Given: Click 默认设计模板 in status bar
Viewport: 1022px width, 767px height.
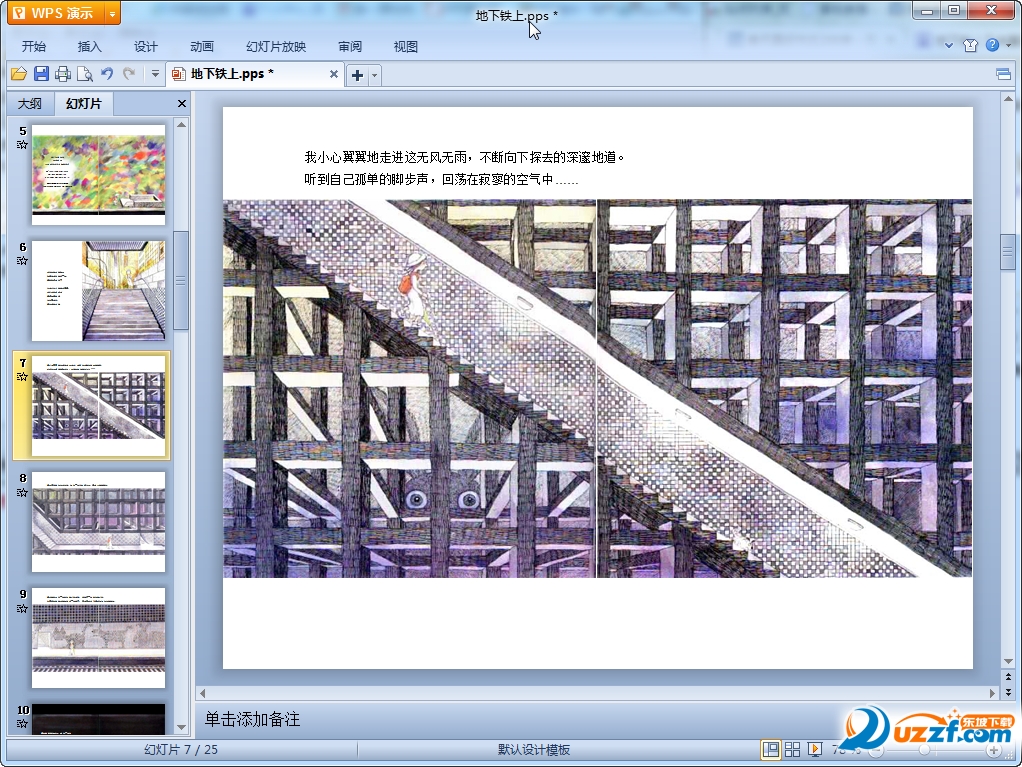Looking at the screenshot, I should [534, 750].
